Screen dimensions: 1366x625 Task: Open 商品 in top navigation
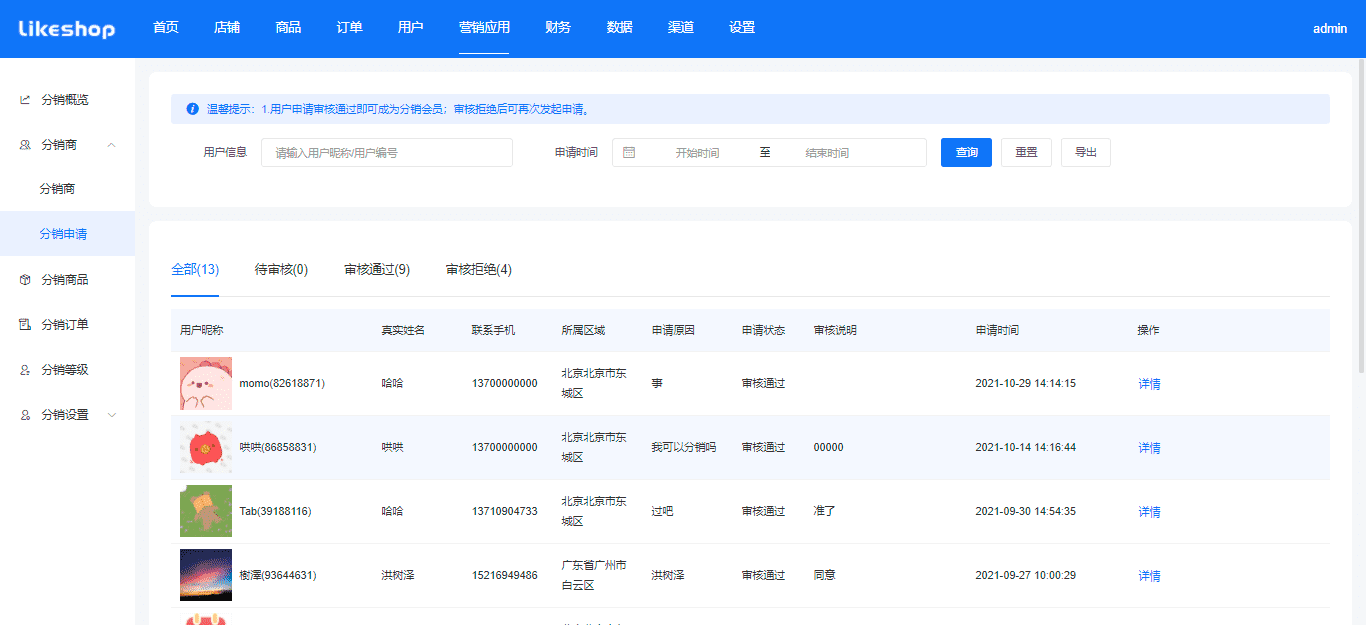click(288, 28)
